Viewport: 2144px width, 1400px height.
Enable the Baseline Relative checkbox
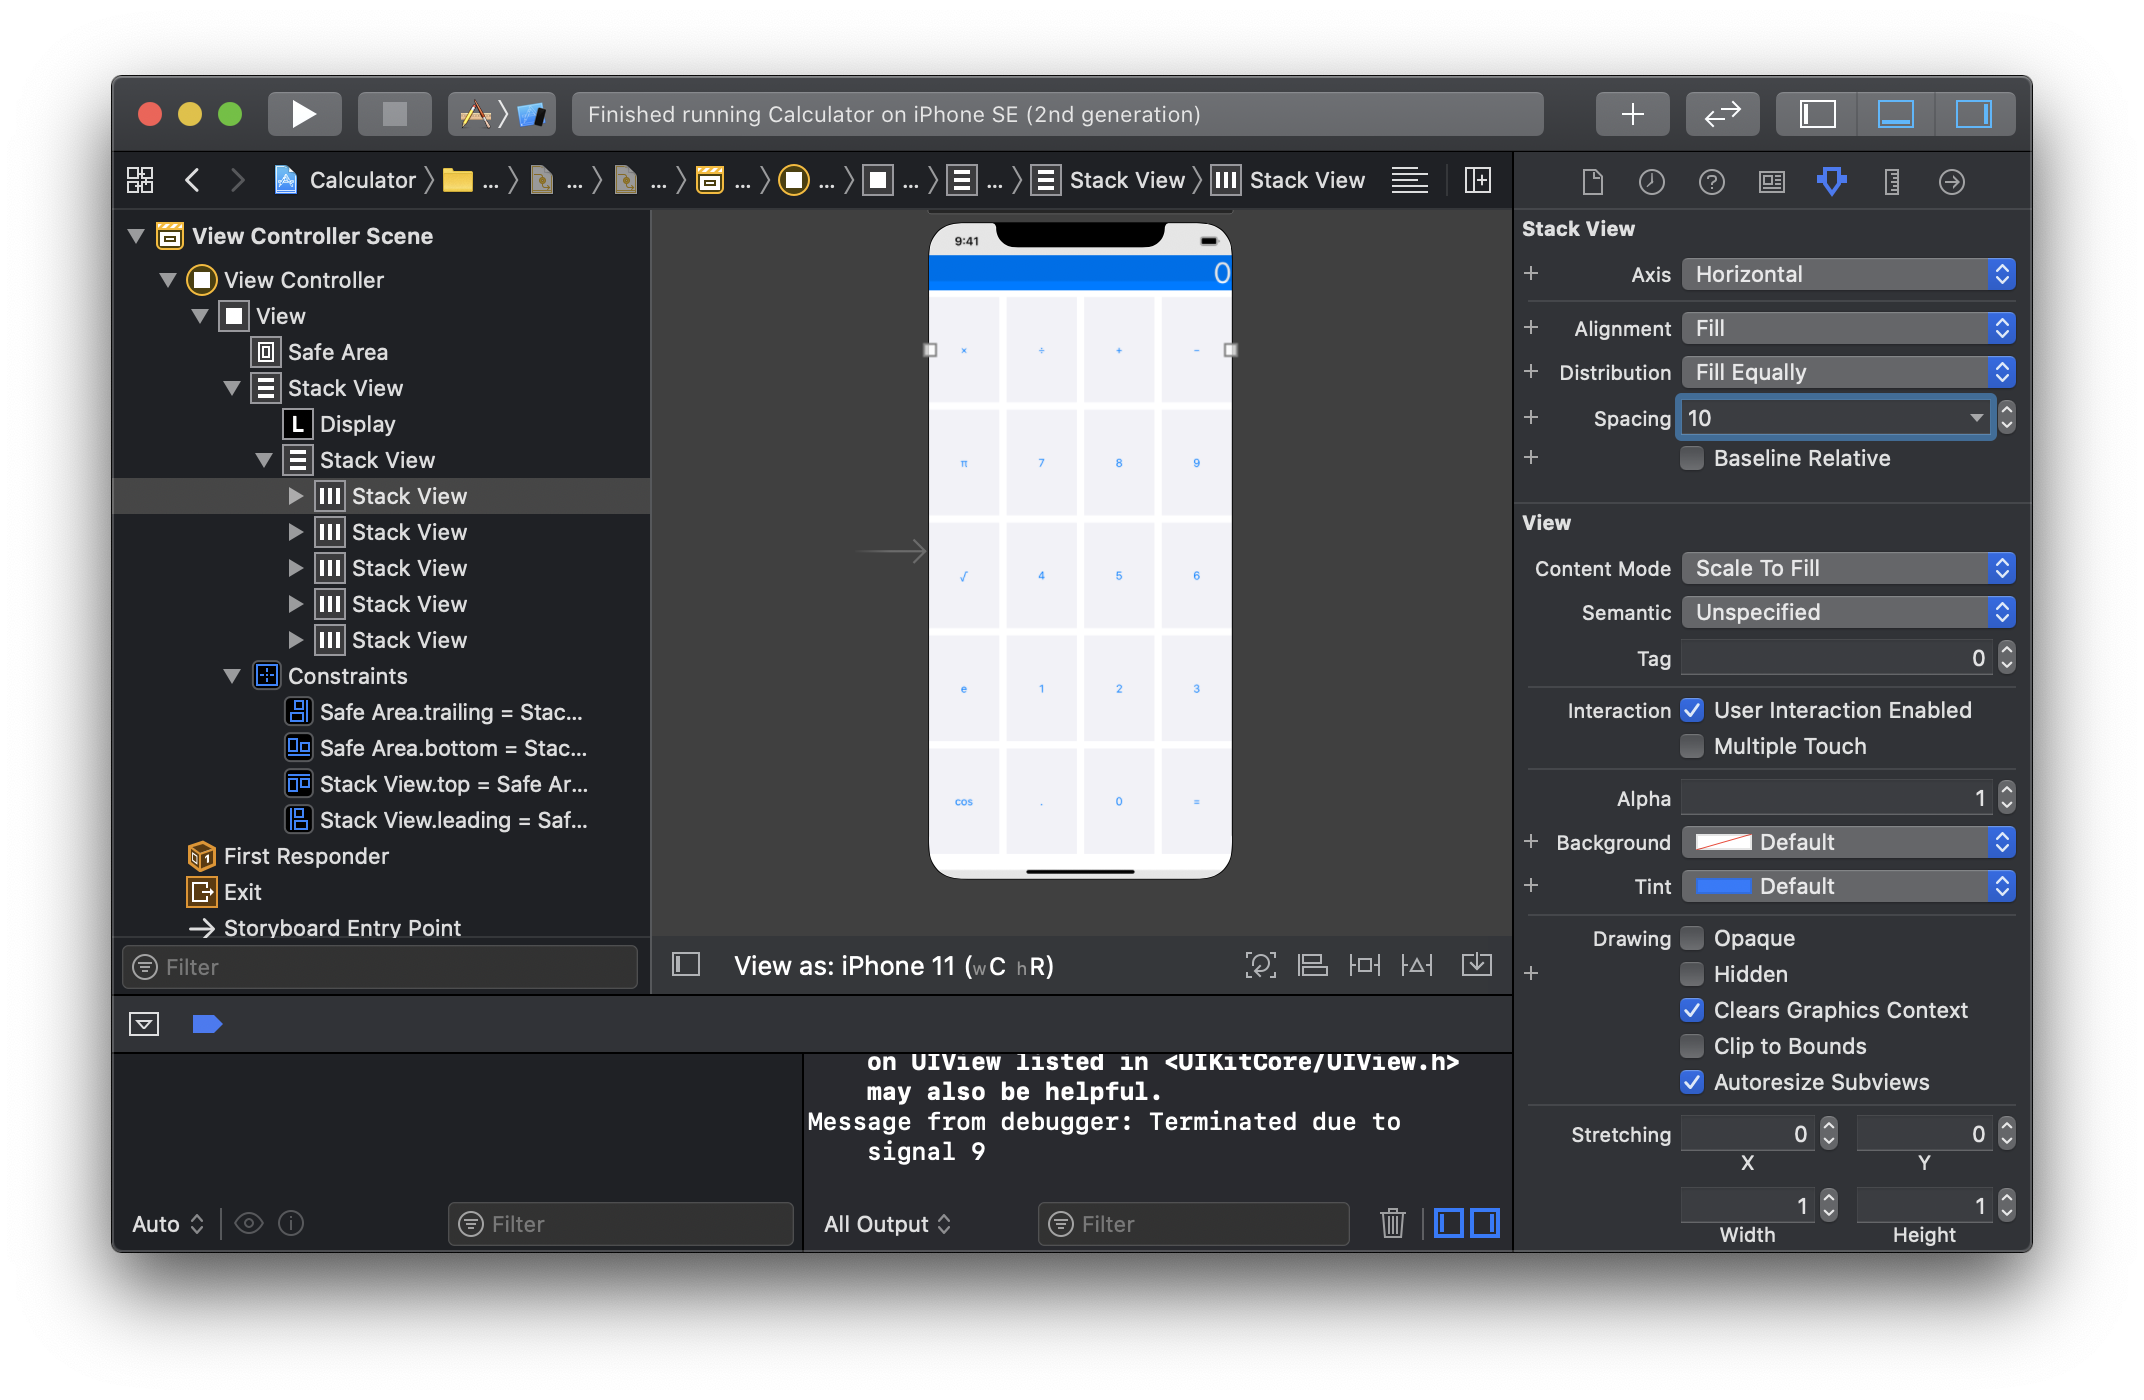coord(1692,458)
